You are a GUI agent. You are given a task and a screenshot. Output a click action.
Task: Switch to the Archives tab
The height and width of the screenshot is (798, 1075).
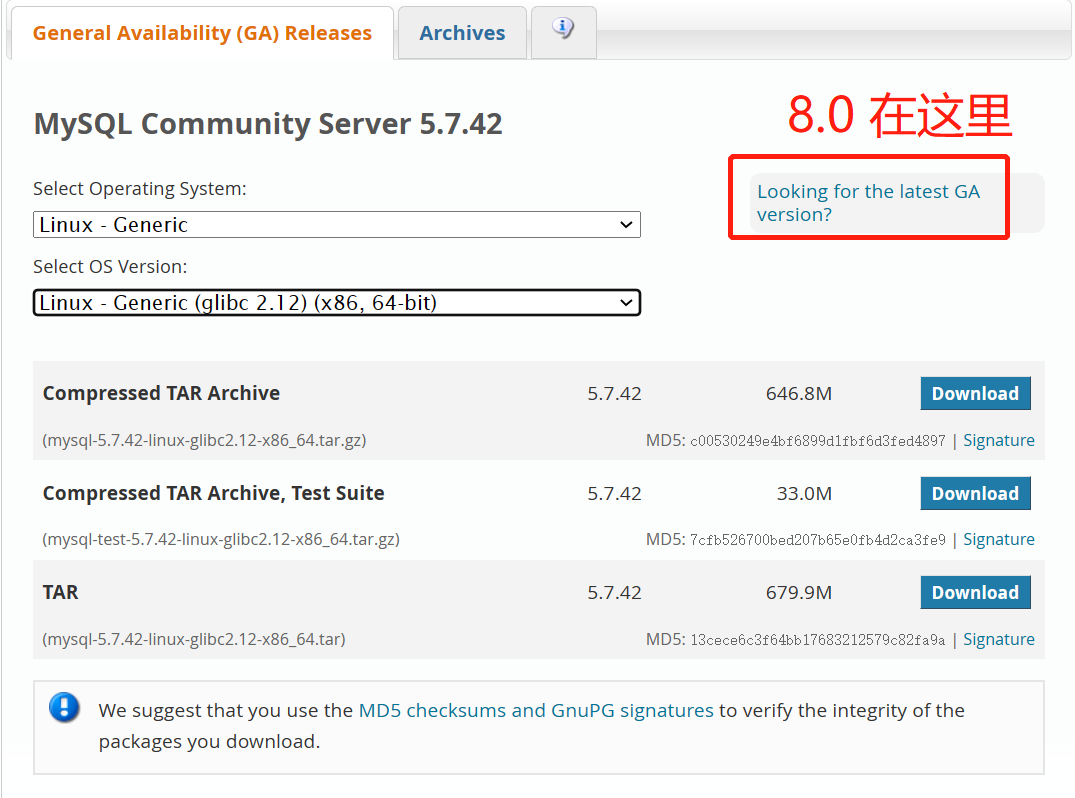click(x=462, y=33)
